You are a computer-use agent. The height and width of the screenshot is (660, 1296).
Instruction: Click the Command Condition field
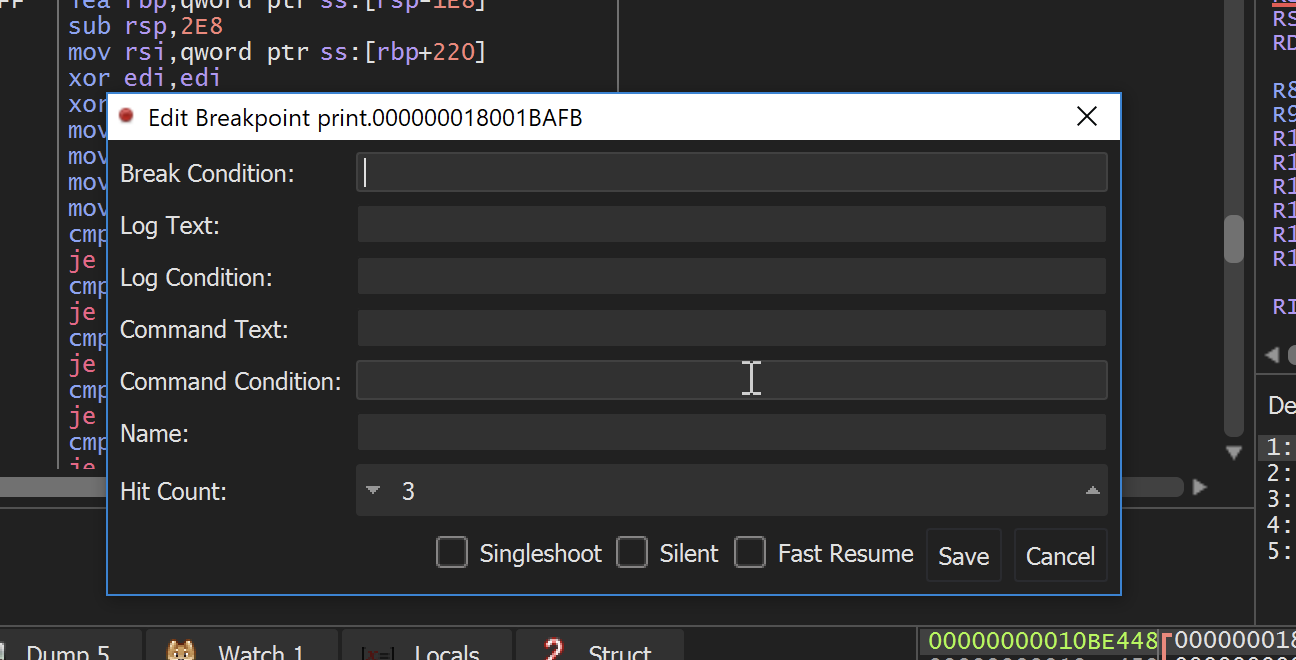(x=731, y=380)
